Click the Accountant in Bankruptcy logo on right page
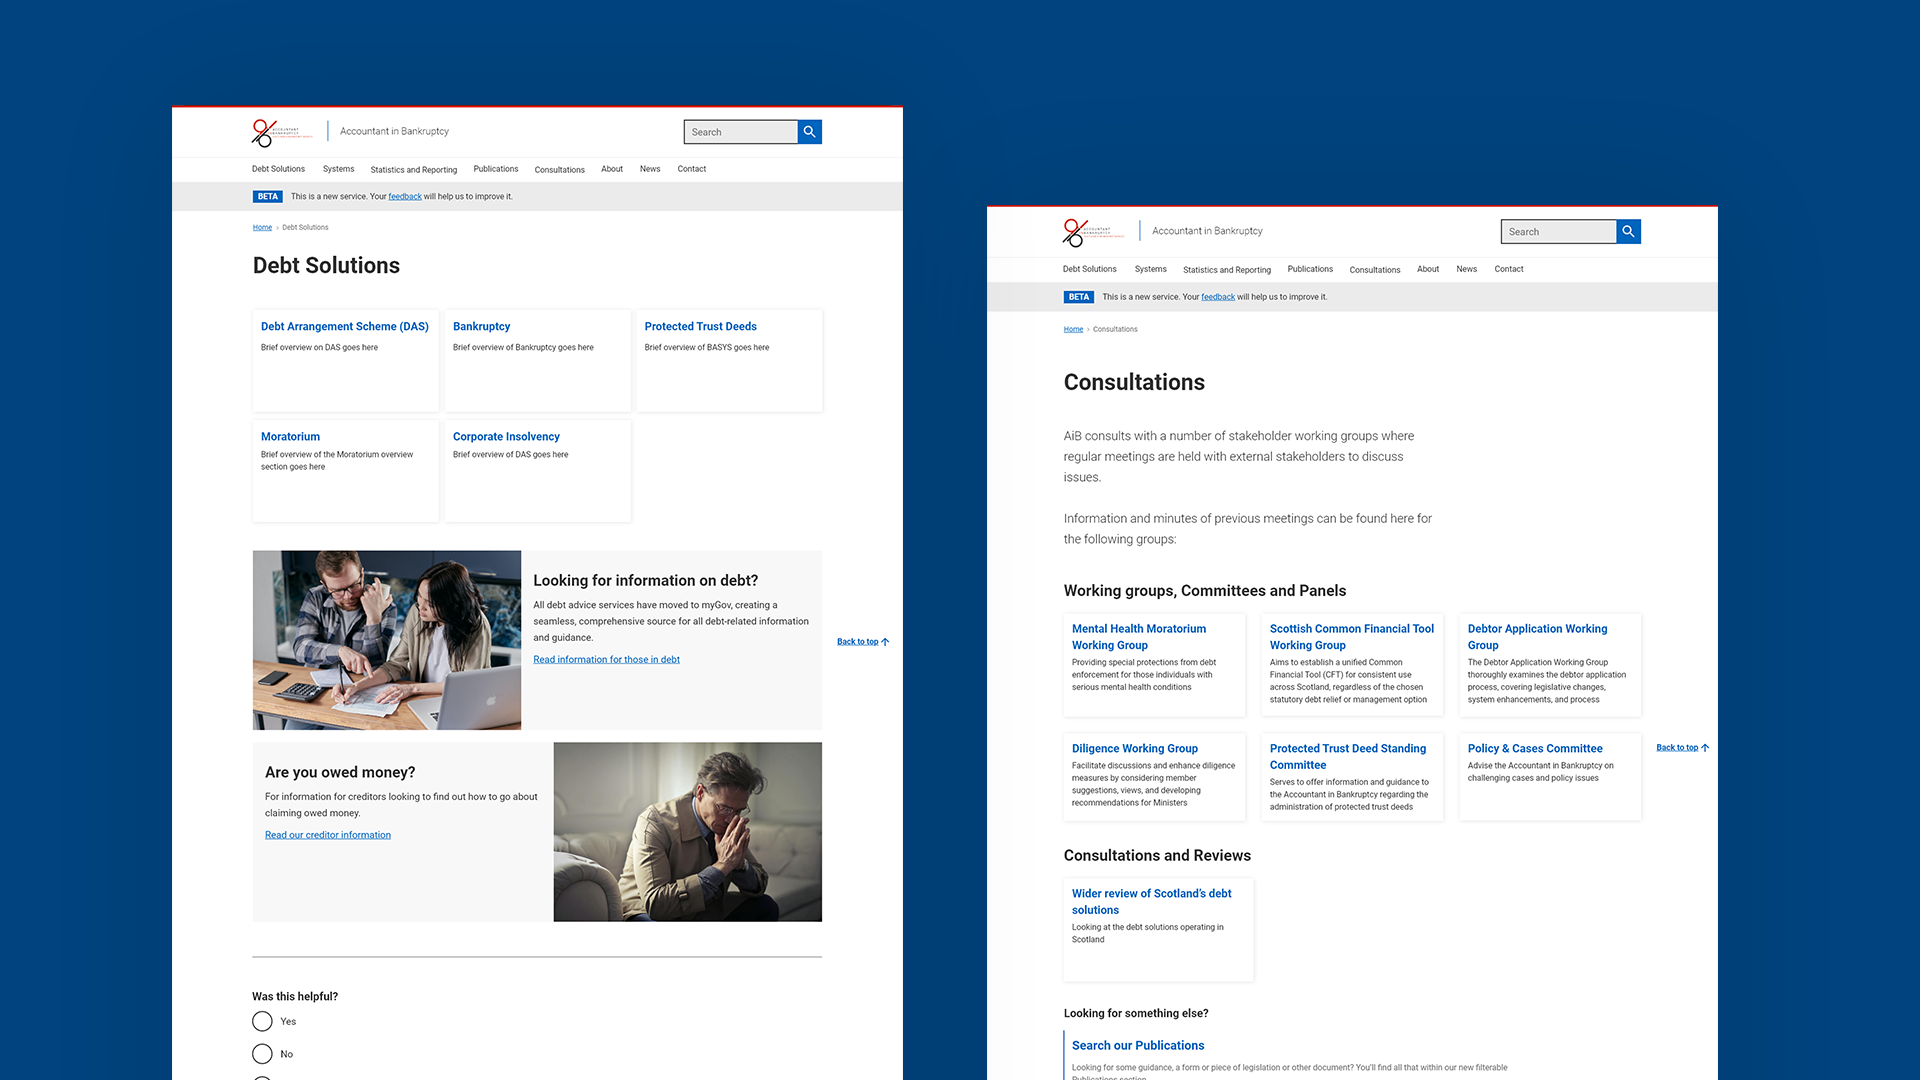 1093,232
